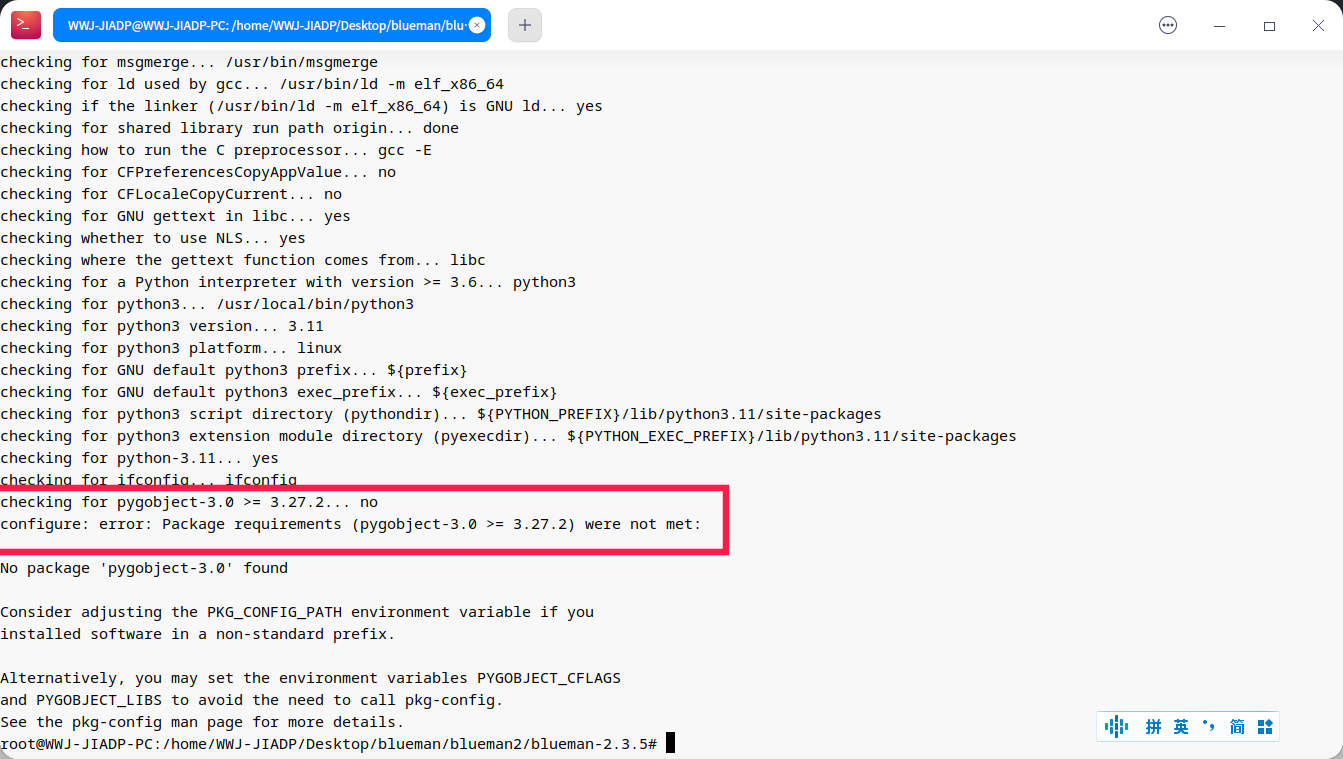Screen dimensions: 1343x759
Task: Click the 'checking for pygobject-3.0' line
Action: (189, 502)
